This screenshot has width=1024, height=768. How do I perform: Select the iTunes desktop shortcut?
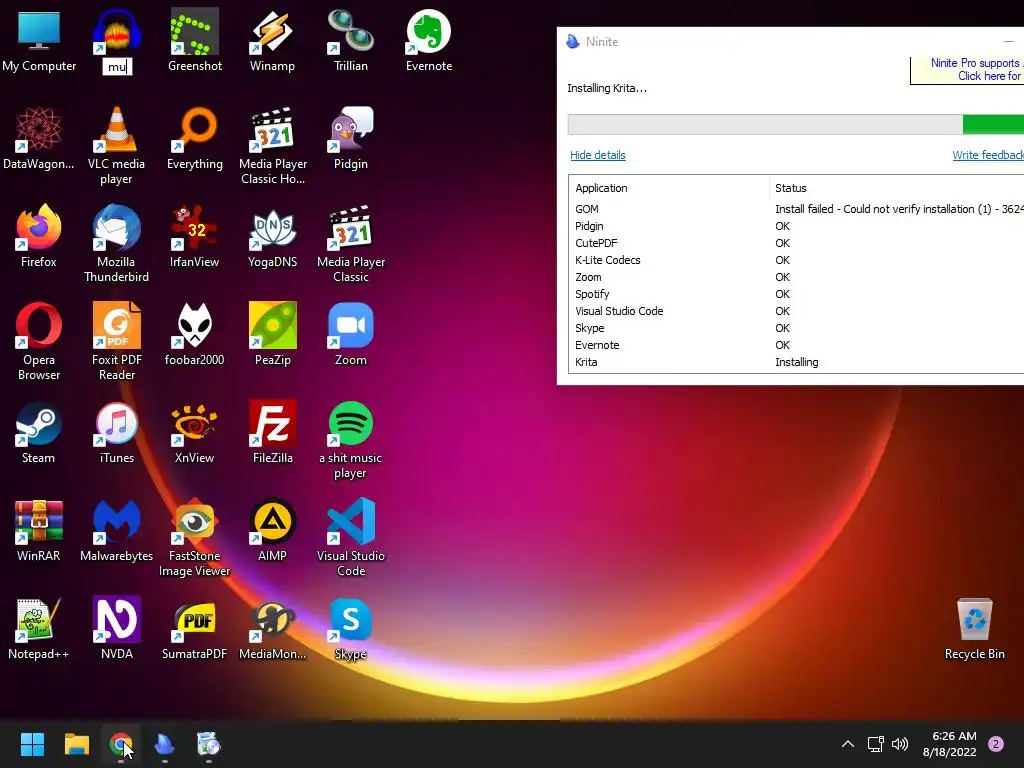coord(116,432)
